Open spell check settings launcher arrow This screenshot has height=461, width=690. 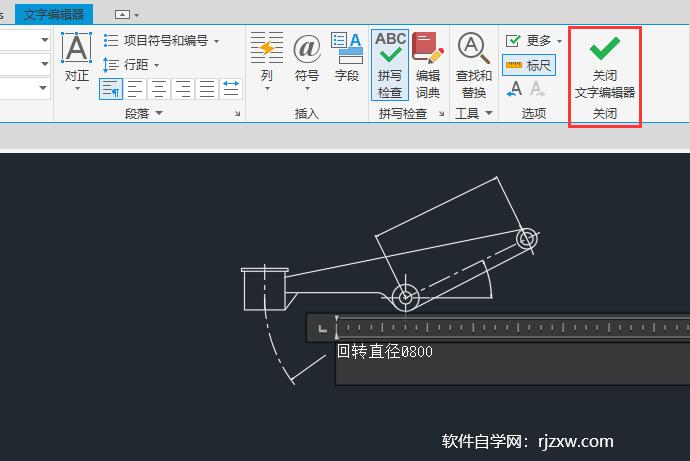[441, 114]
